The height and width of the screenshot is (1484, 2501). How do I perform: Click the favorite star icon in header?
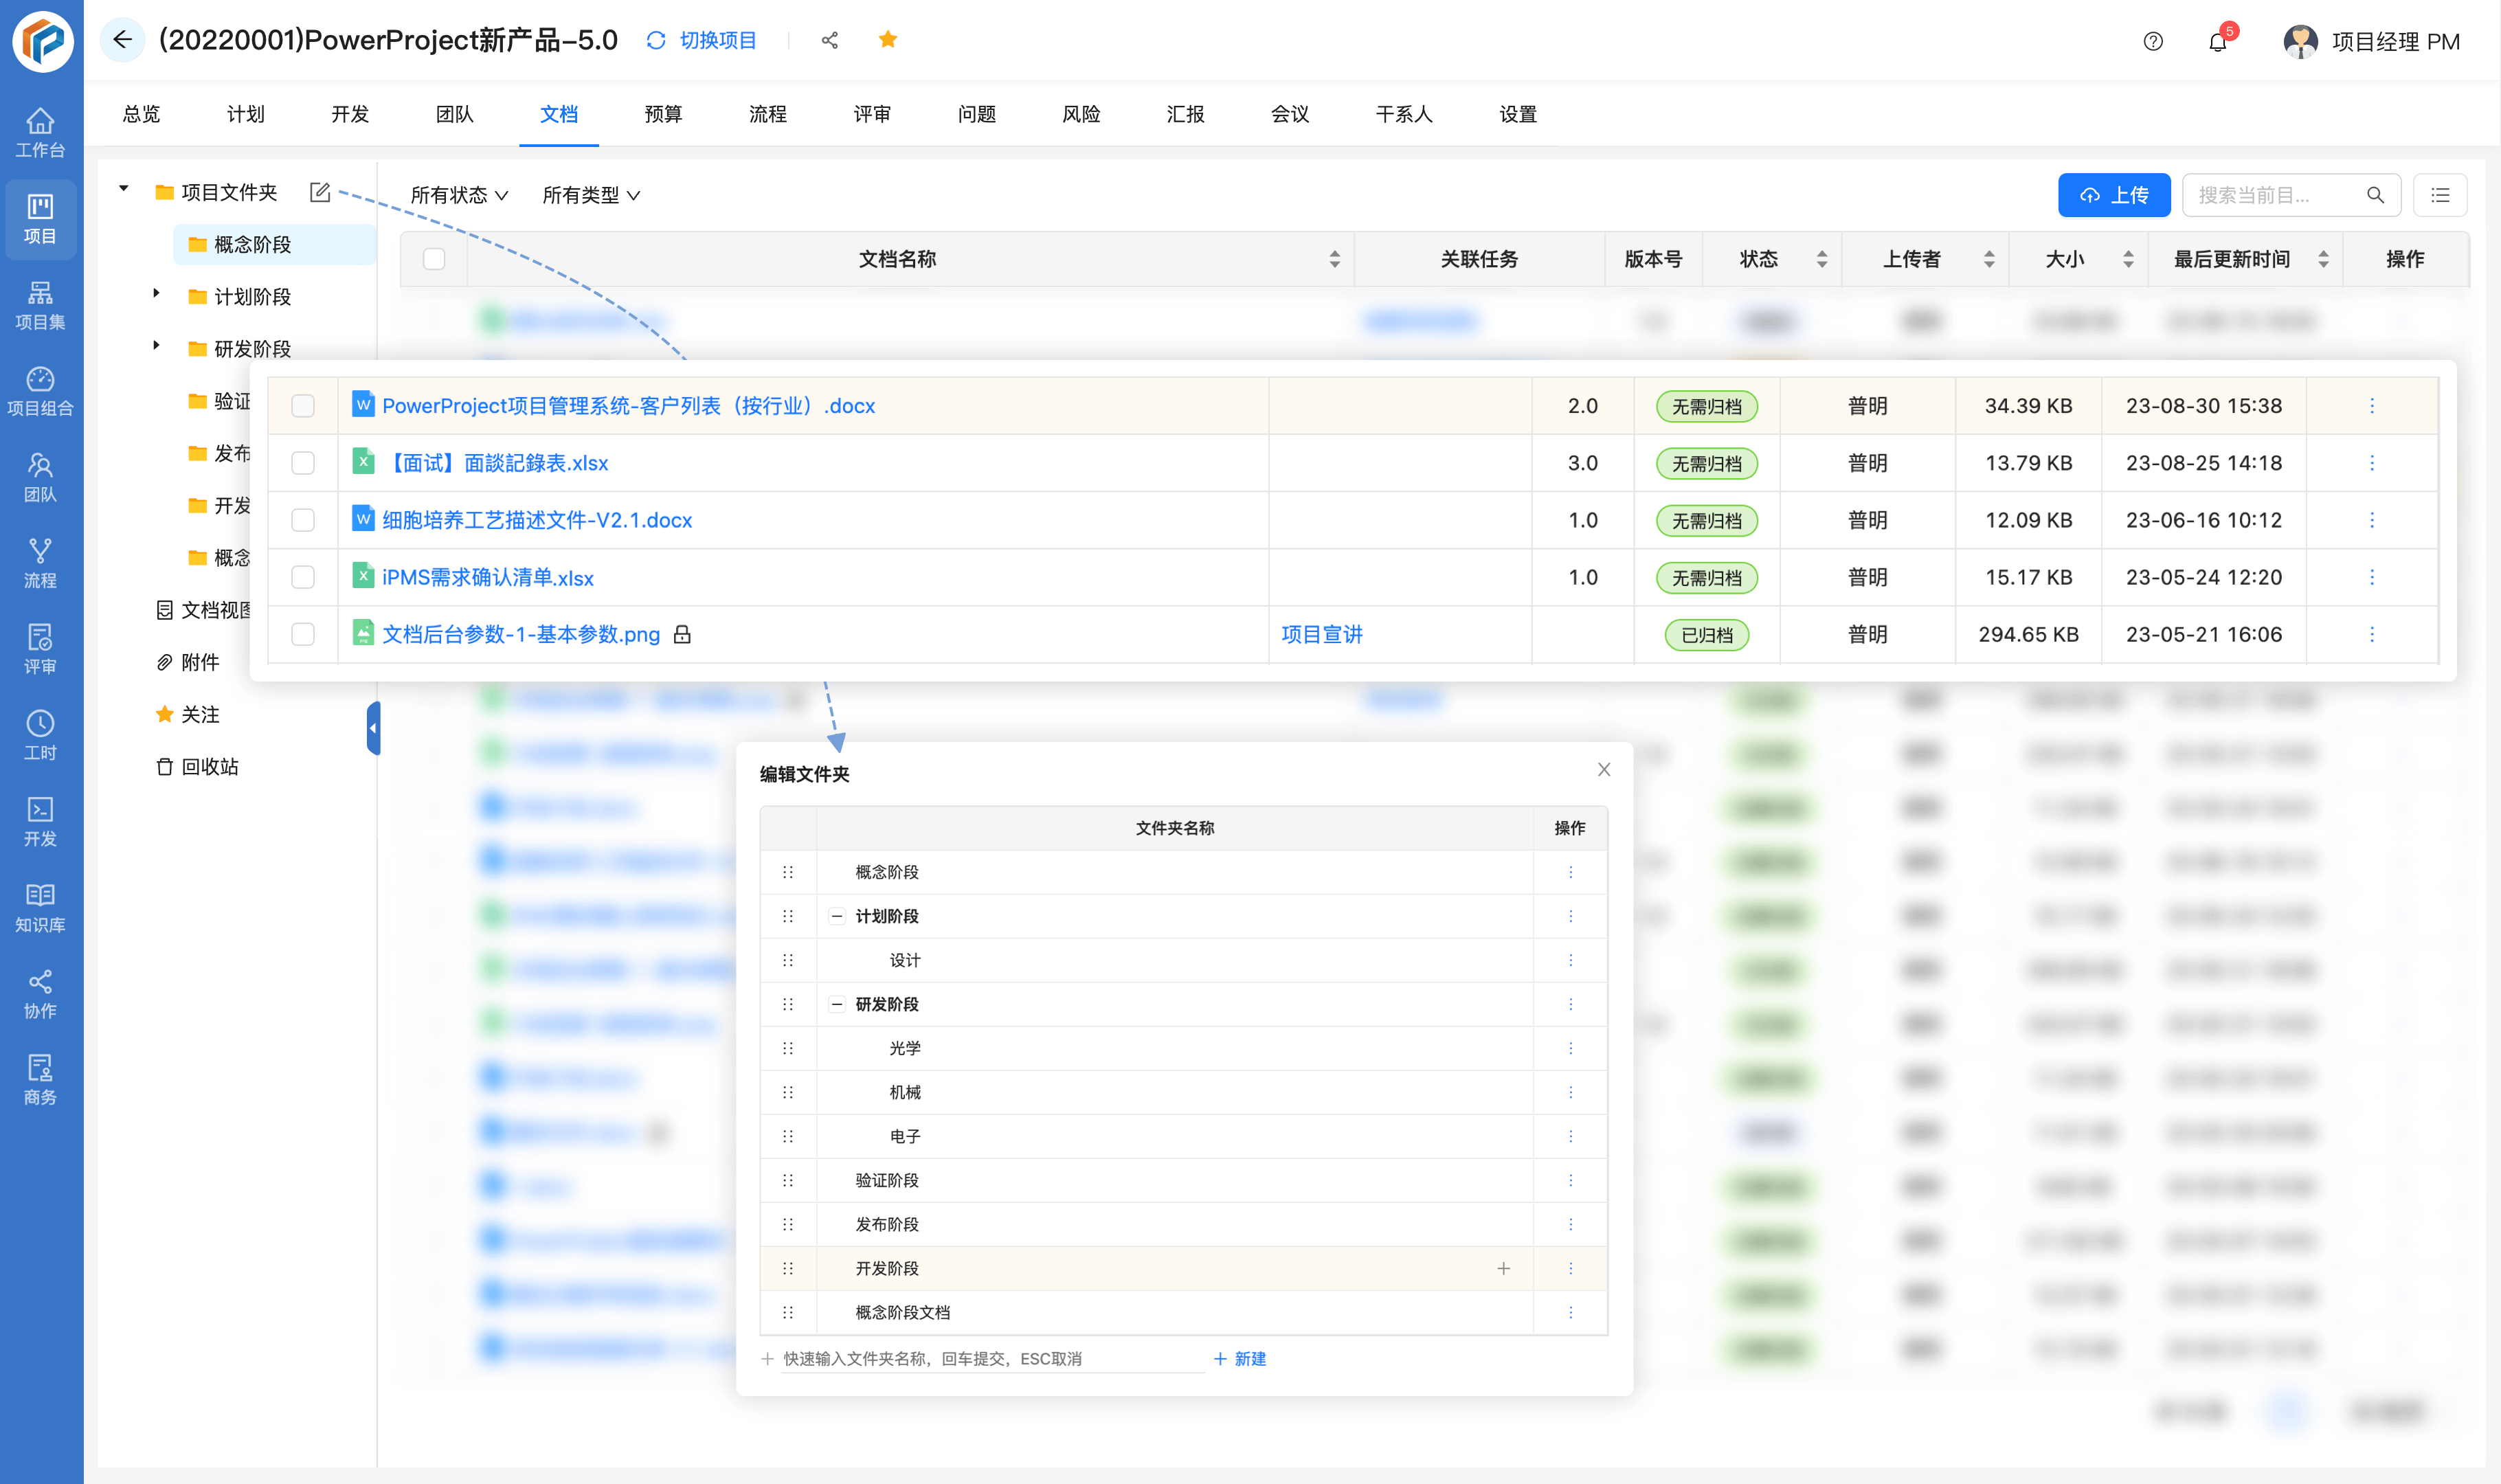click(x=887, y=39)
